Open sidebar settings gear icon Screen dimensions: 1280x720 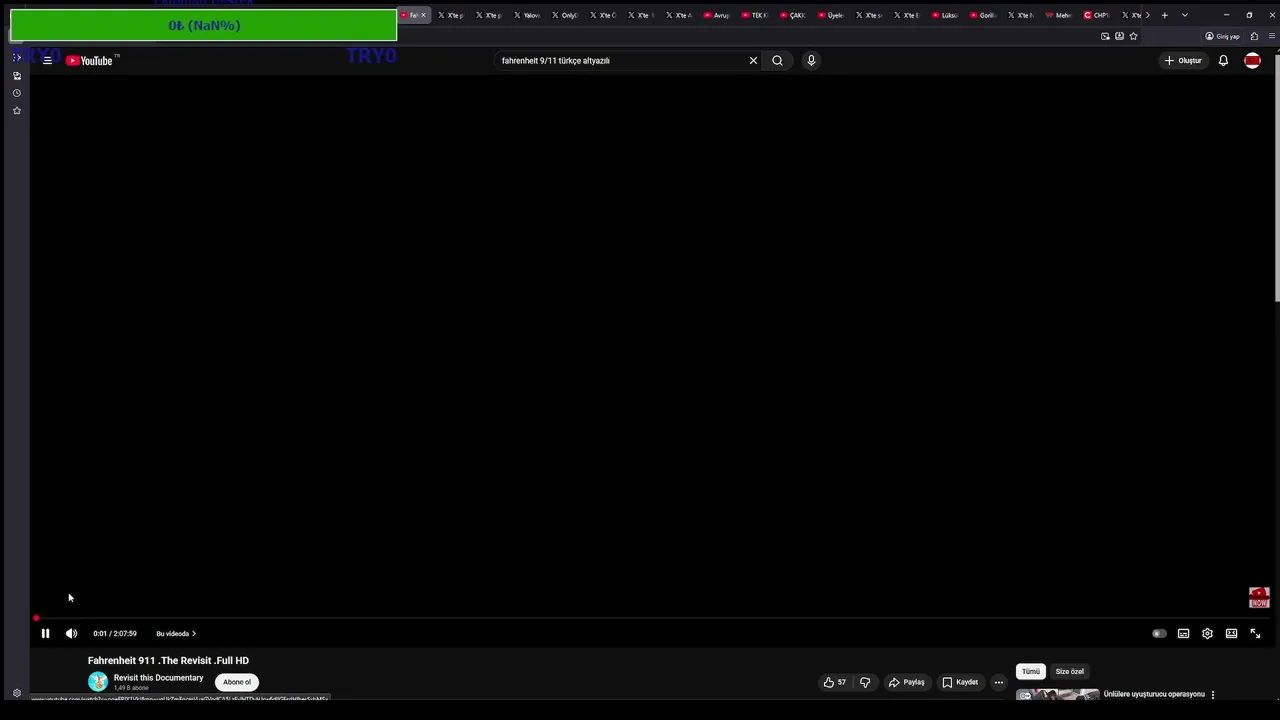[x=16, y=693]
